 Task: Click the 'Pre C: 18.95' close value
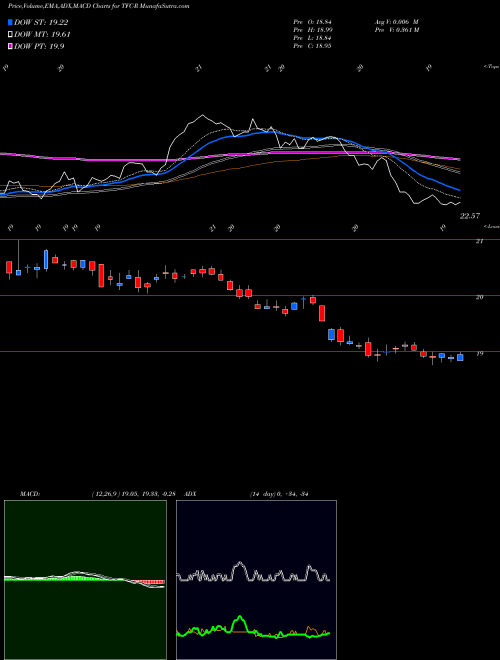point(313,46)
